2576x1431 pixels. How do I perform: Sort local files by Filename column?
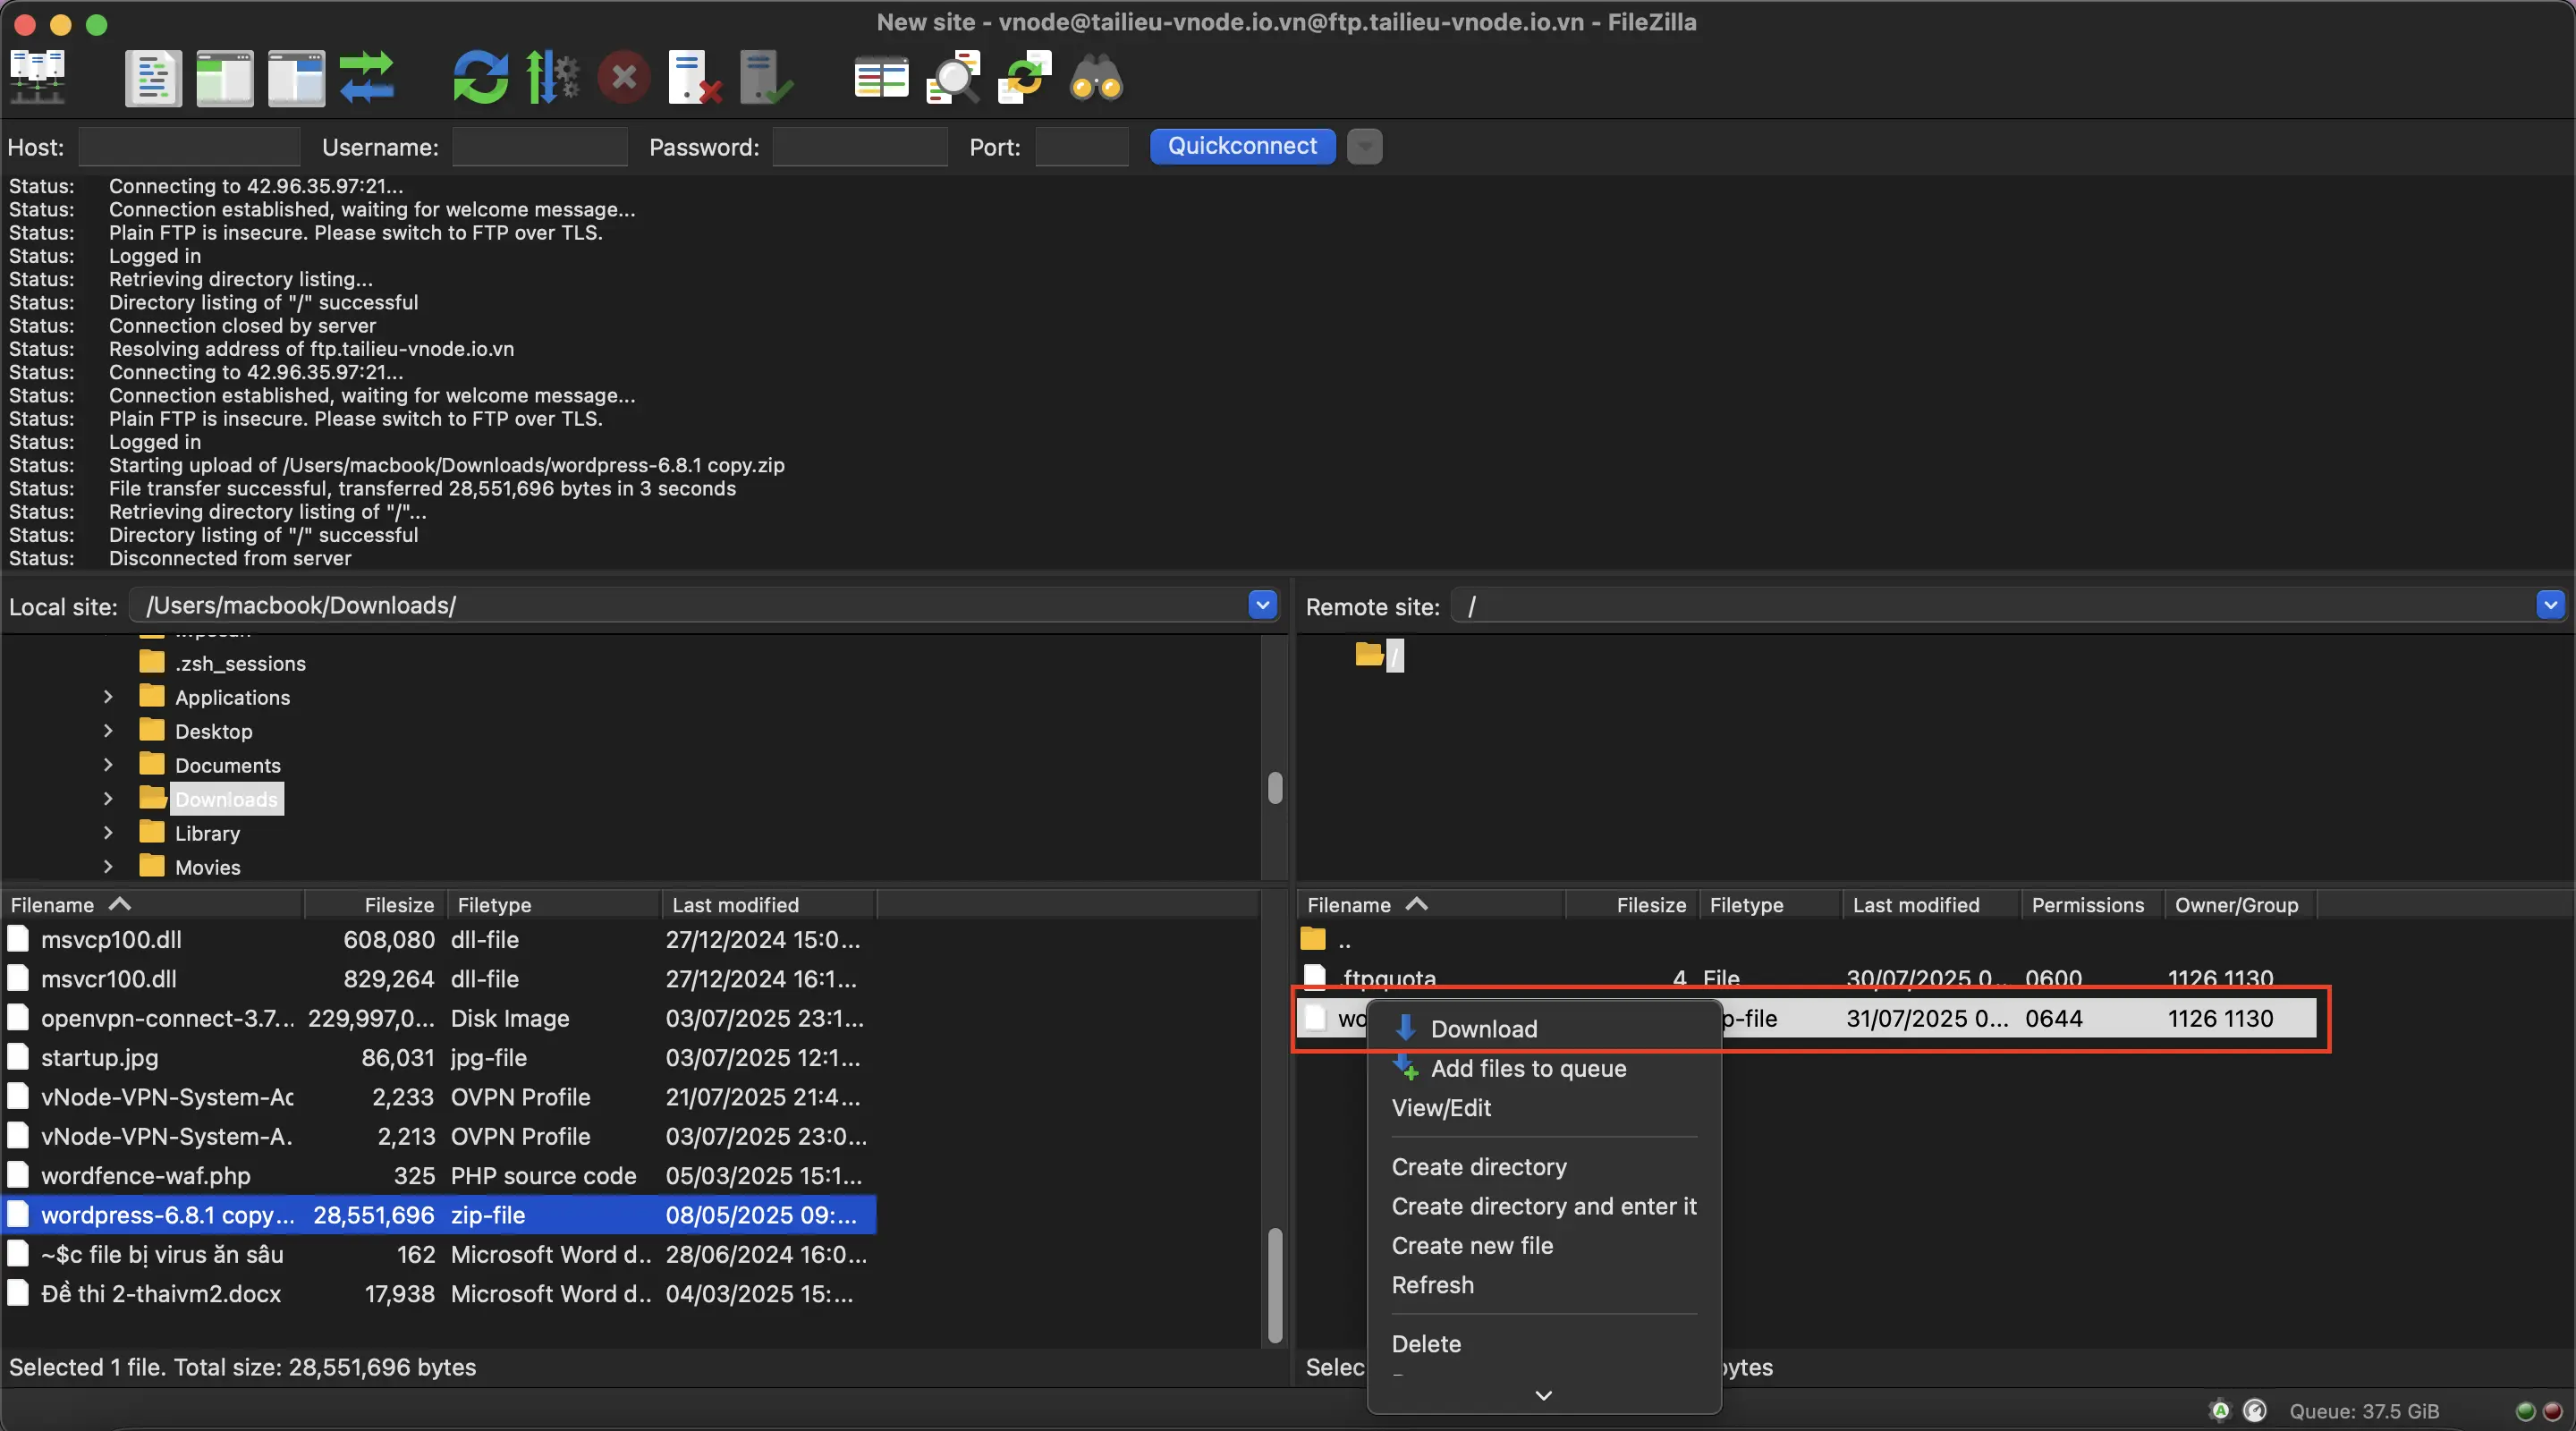click(152, 904)
